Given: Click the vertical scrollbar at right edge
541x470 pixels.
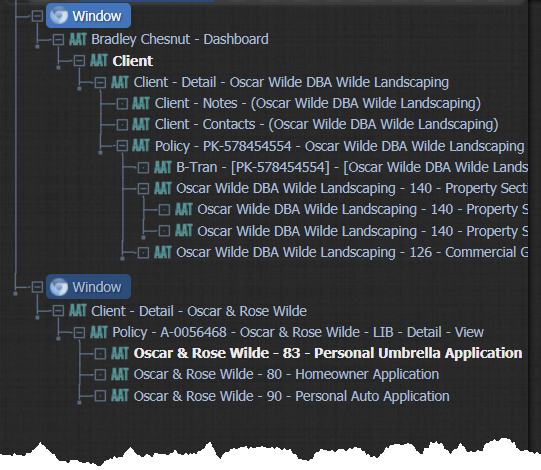Looking at the screenshot, I should [534, 221].
